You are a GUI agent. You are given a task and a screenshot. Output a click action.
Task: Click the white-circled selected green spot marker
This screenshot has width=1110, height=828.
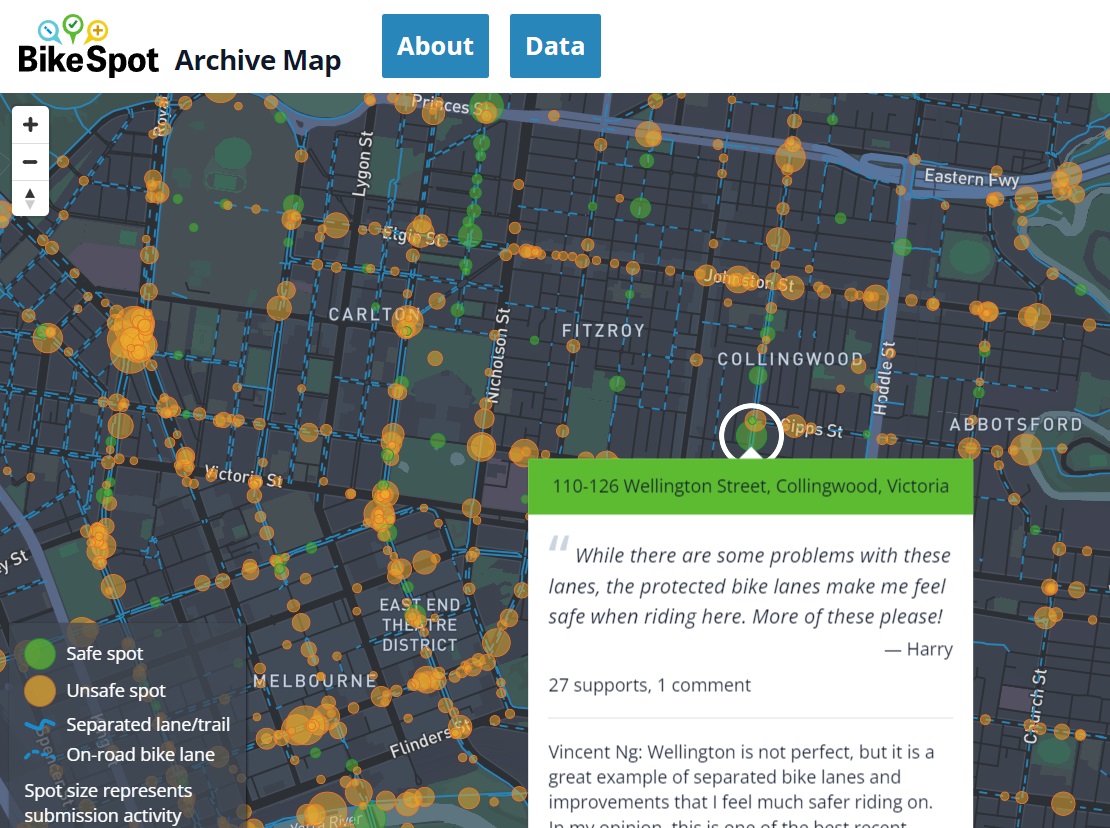coord(750,434)
